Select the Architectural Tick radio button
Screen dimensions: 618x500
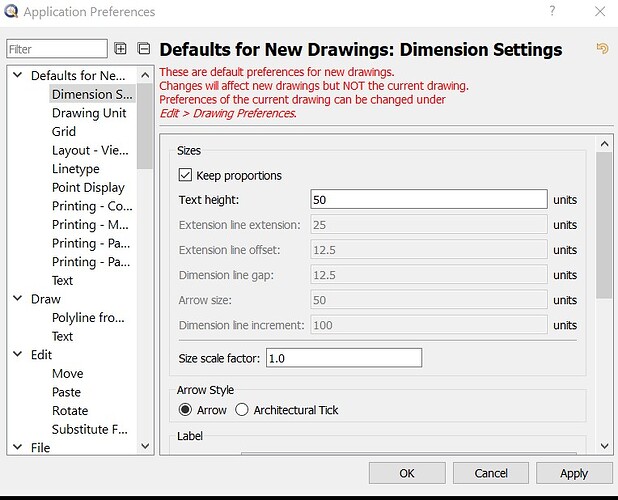click(x=241, y=410)
